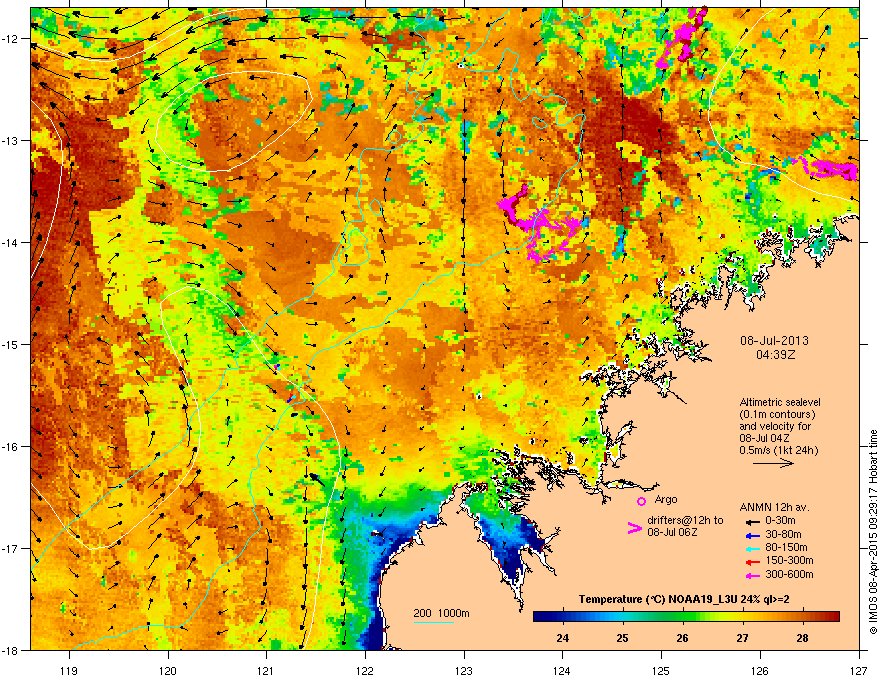Click the cyan isobath sample line under 200 1000m
880x680 pixels.
[433, 622]
